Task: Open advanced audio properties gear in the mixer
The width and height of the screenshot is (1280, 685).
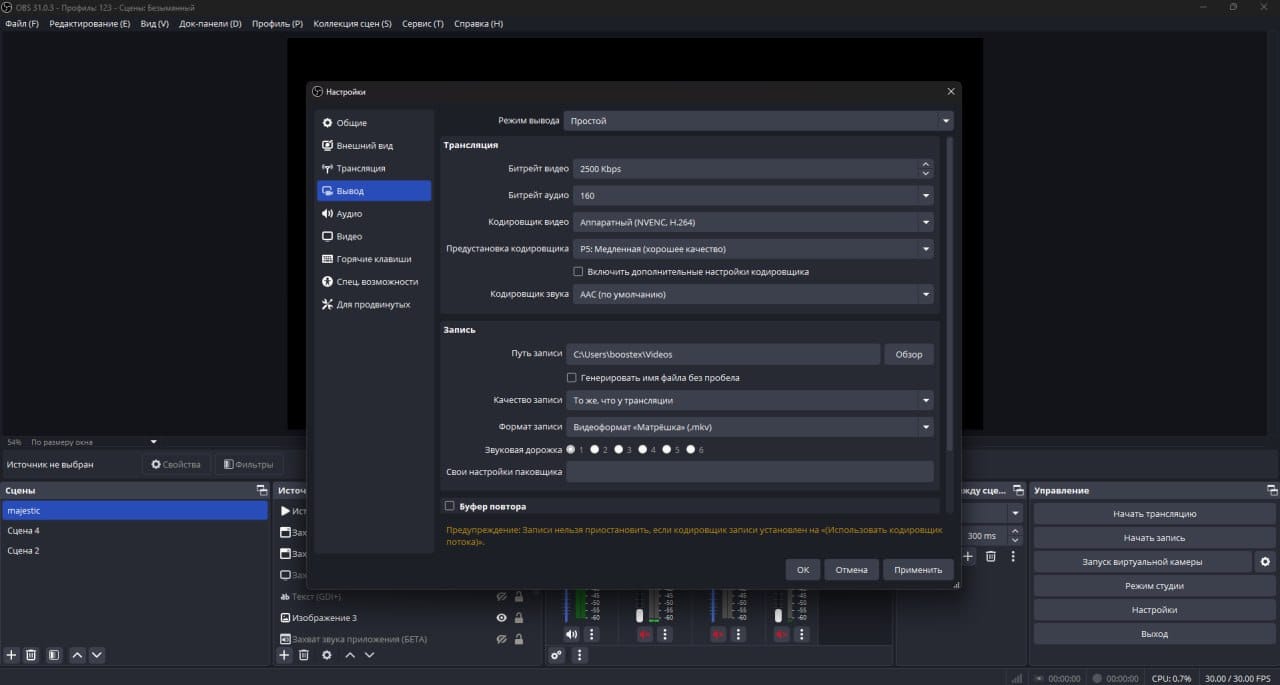Action: tap(556, 655)
